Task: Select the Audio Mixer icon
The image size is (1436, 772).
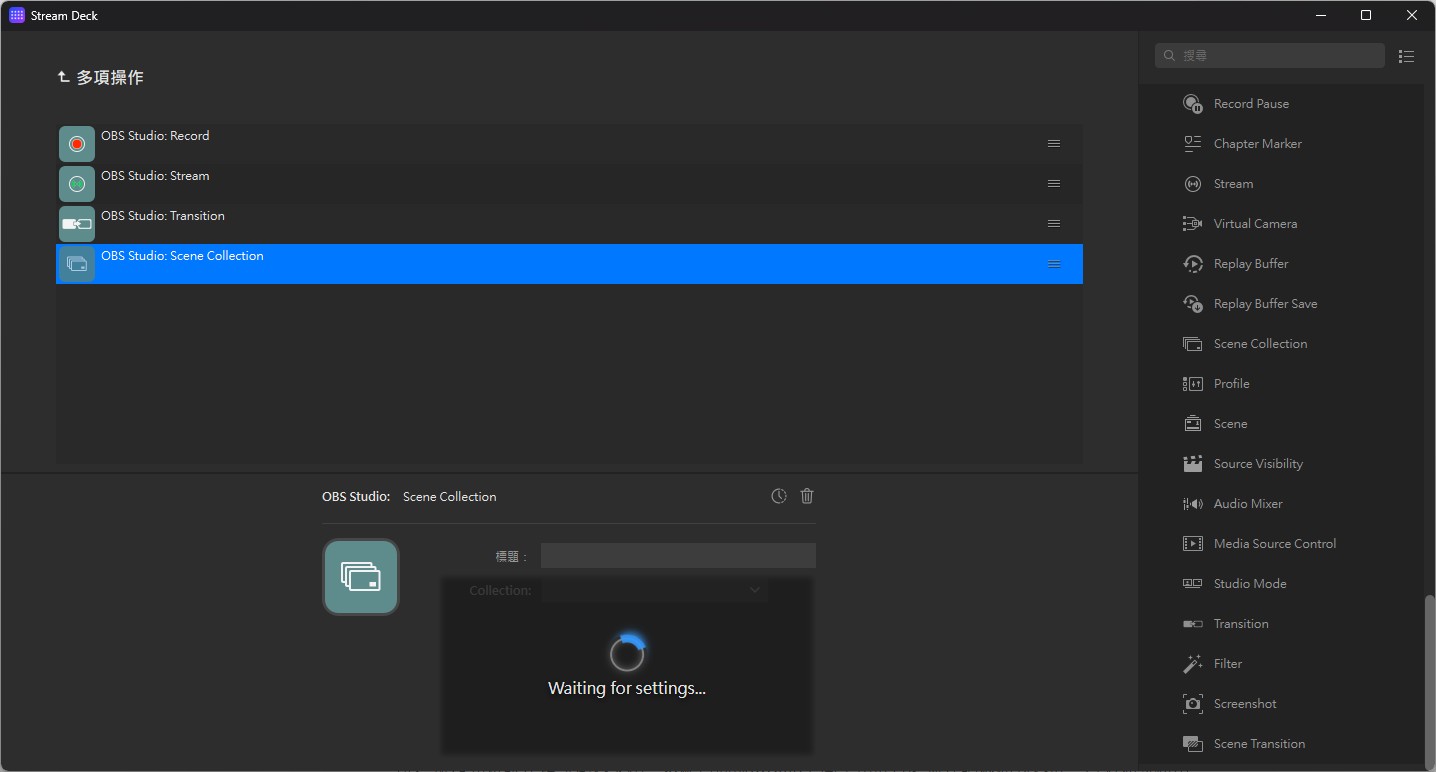Action: (x=1192, y=504)
